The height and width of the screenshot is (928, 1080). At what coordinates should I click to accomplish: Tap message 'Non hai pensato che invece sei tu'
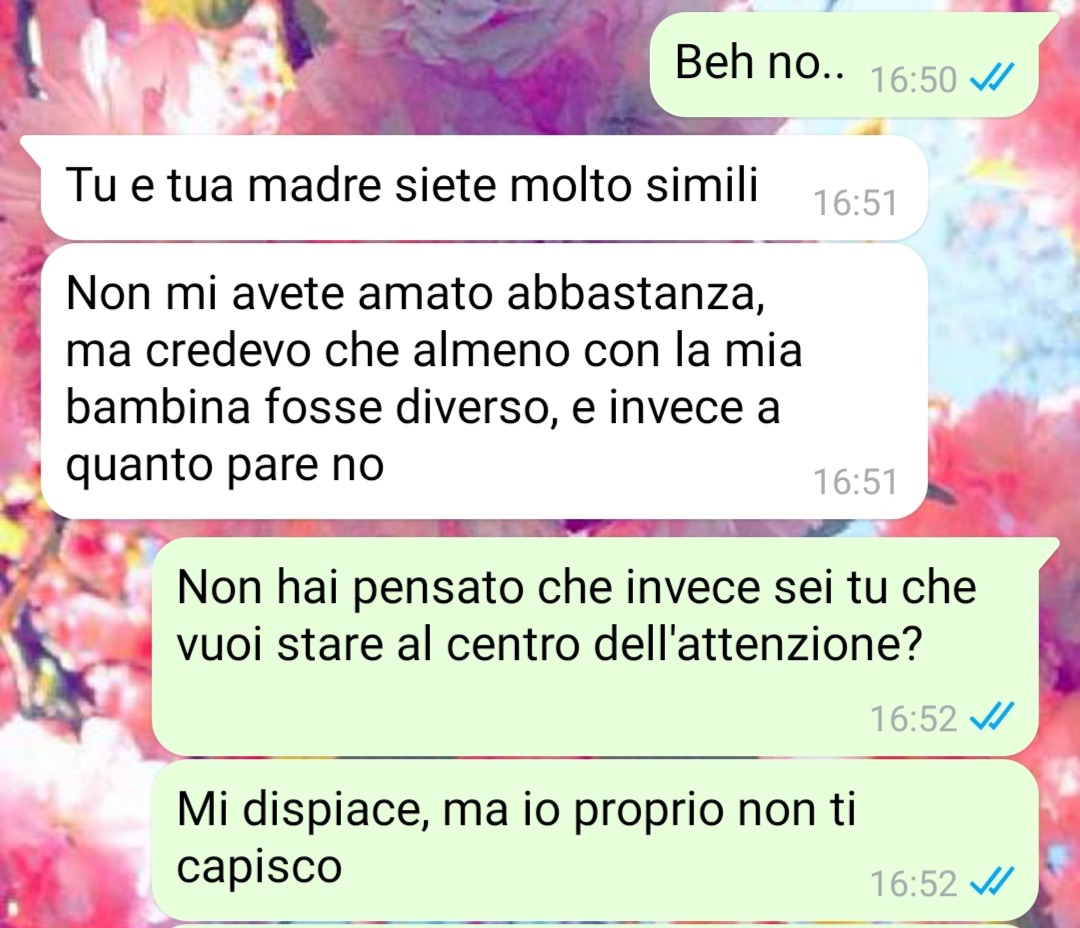coord(595,646)
